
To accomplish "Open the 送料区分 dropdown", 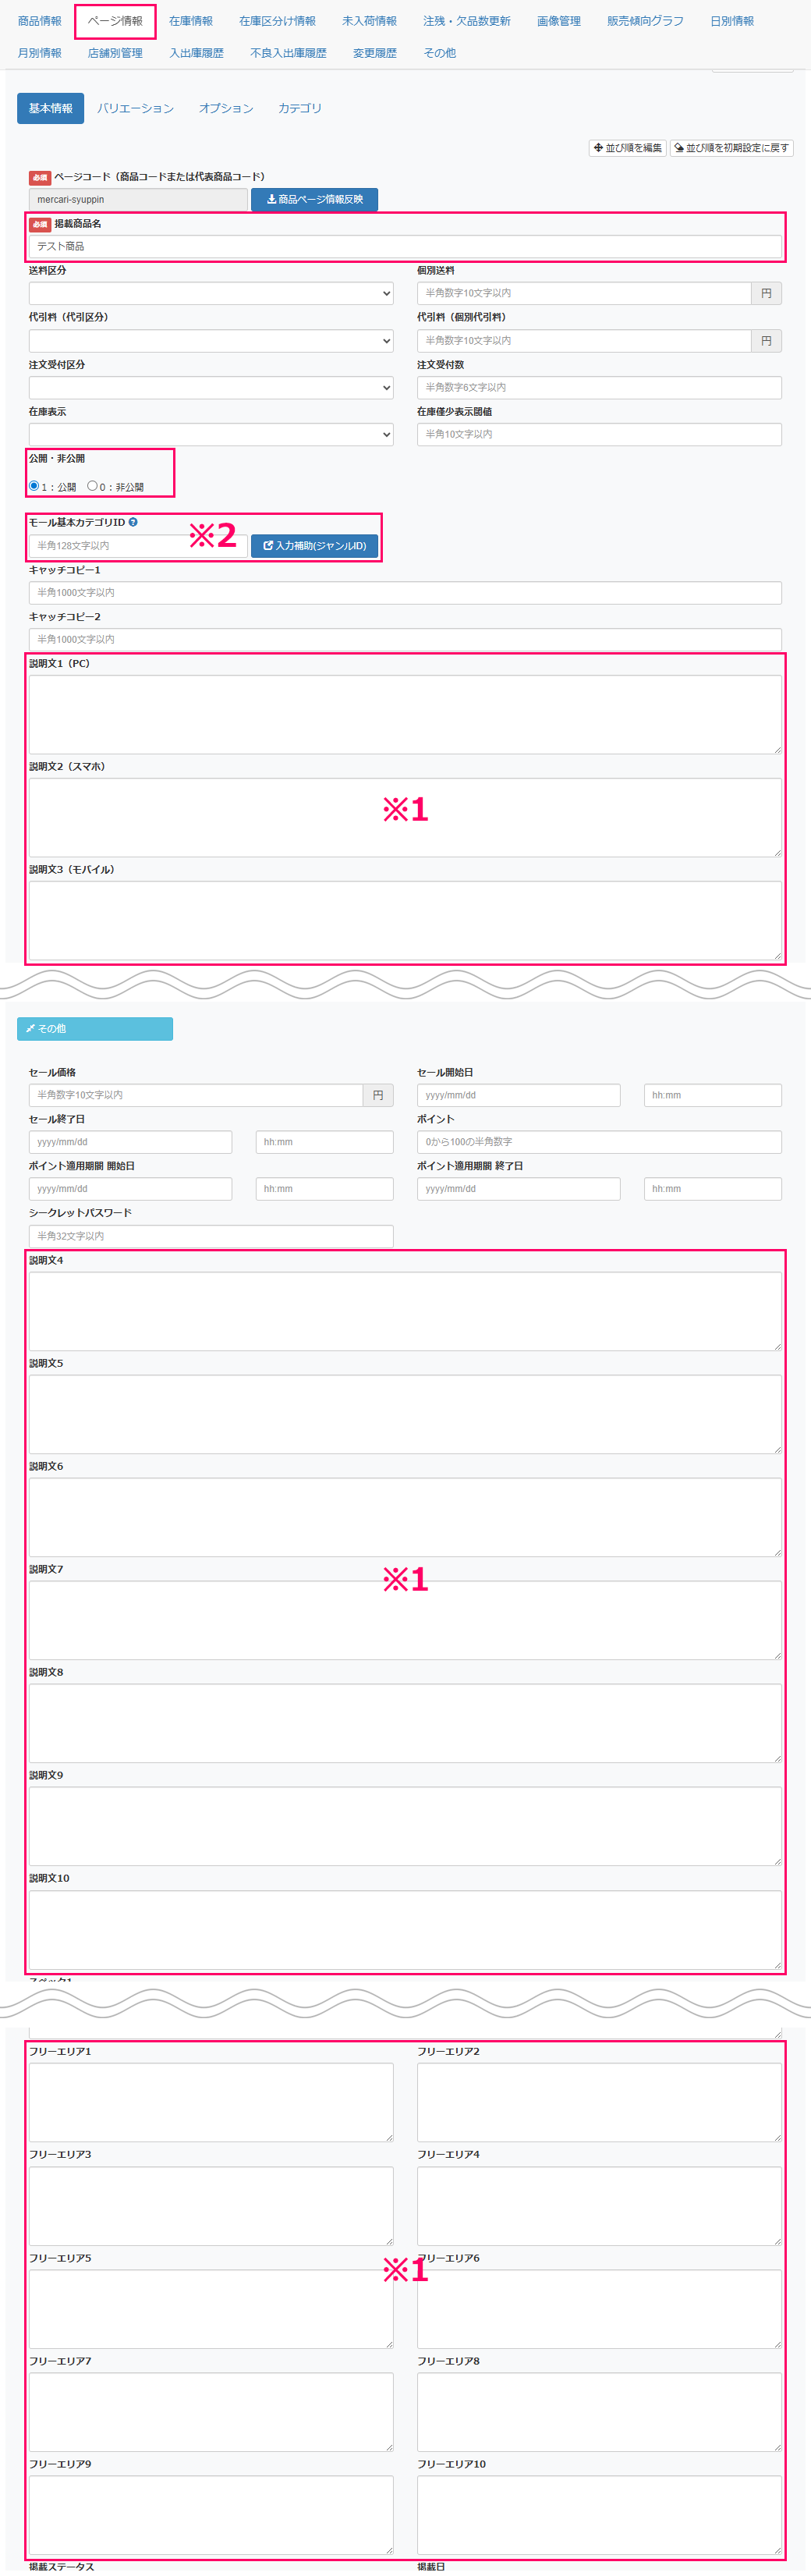I will tap(210, 294).
